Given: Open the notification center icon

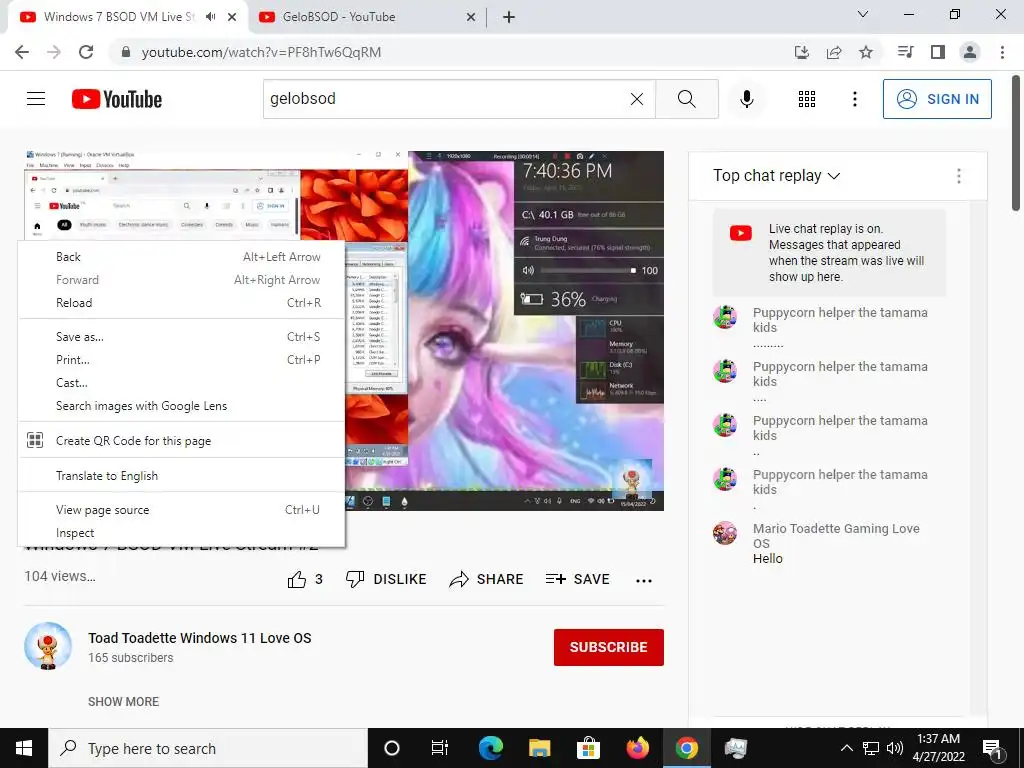Looking at the screenshot, I should (x=992, y=748).
